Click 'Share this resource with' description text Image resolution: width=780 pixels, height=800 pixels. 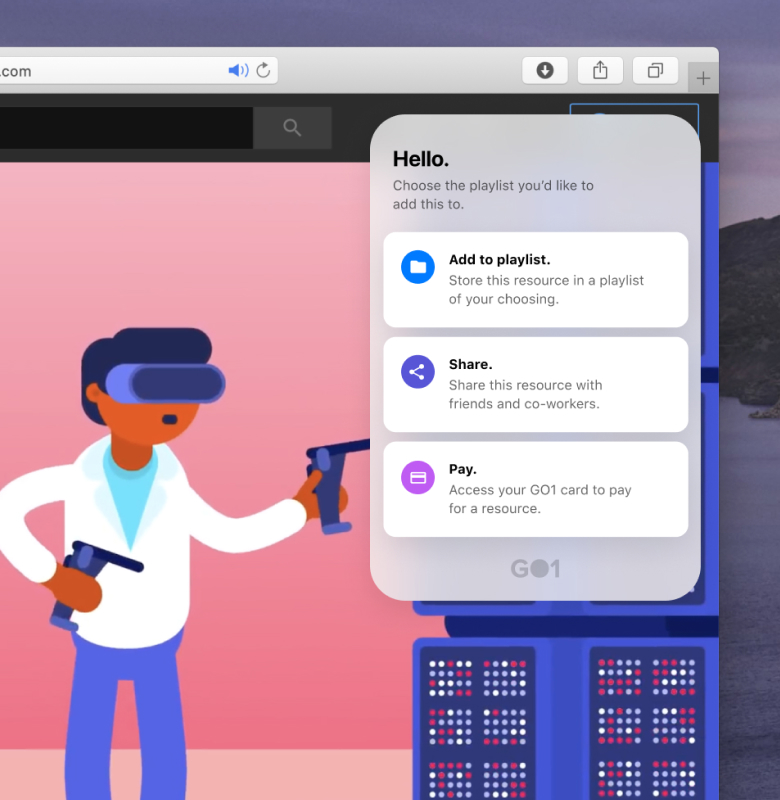(x=525, y=385)
